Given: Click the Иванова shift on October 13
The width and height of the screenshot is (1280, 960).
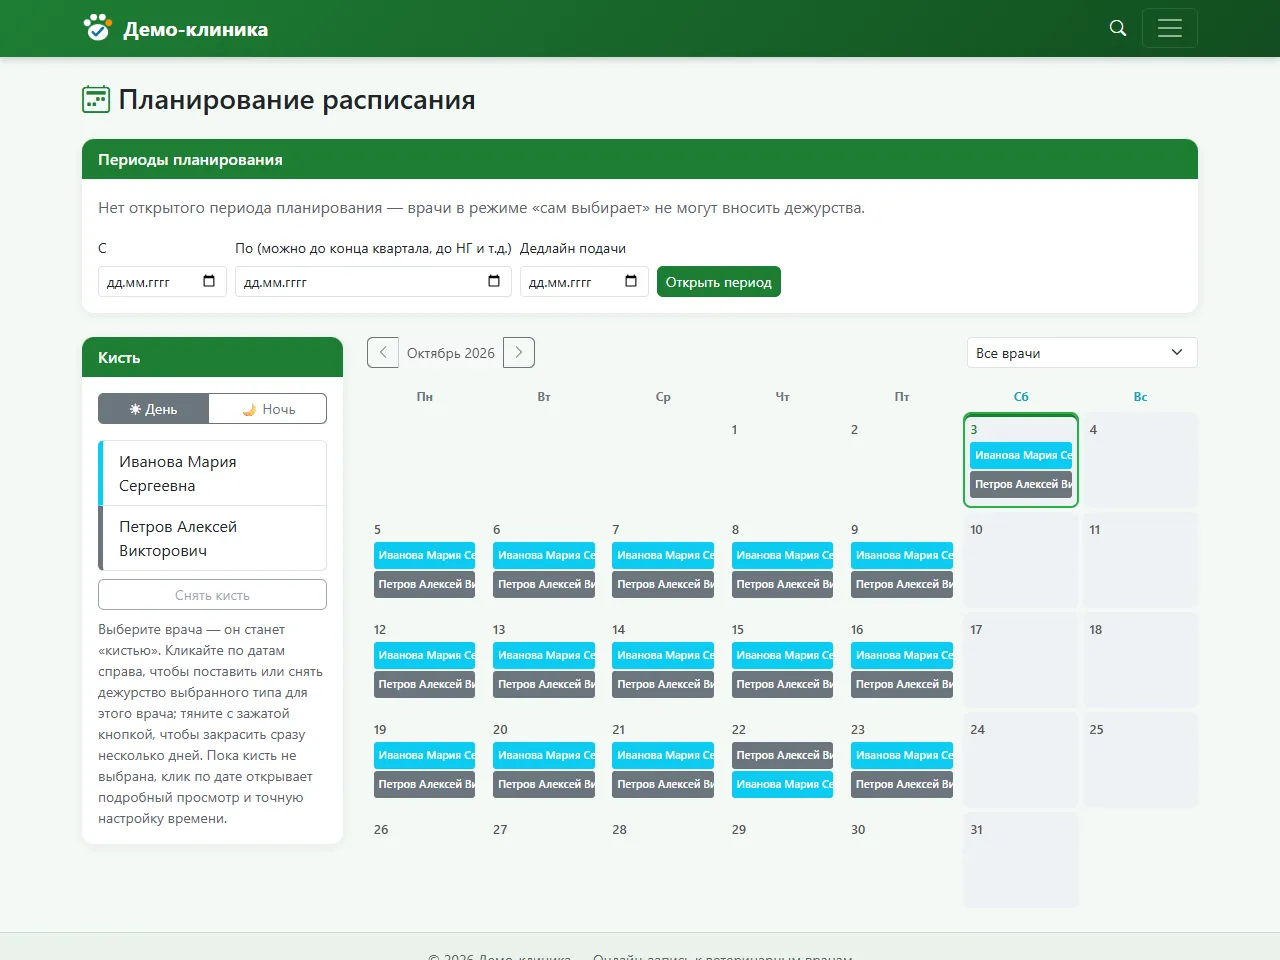Looking at the screenshot, I should [x=544, y=655].
